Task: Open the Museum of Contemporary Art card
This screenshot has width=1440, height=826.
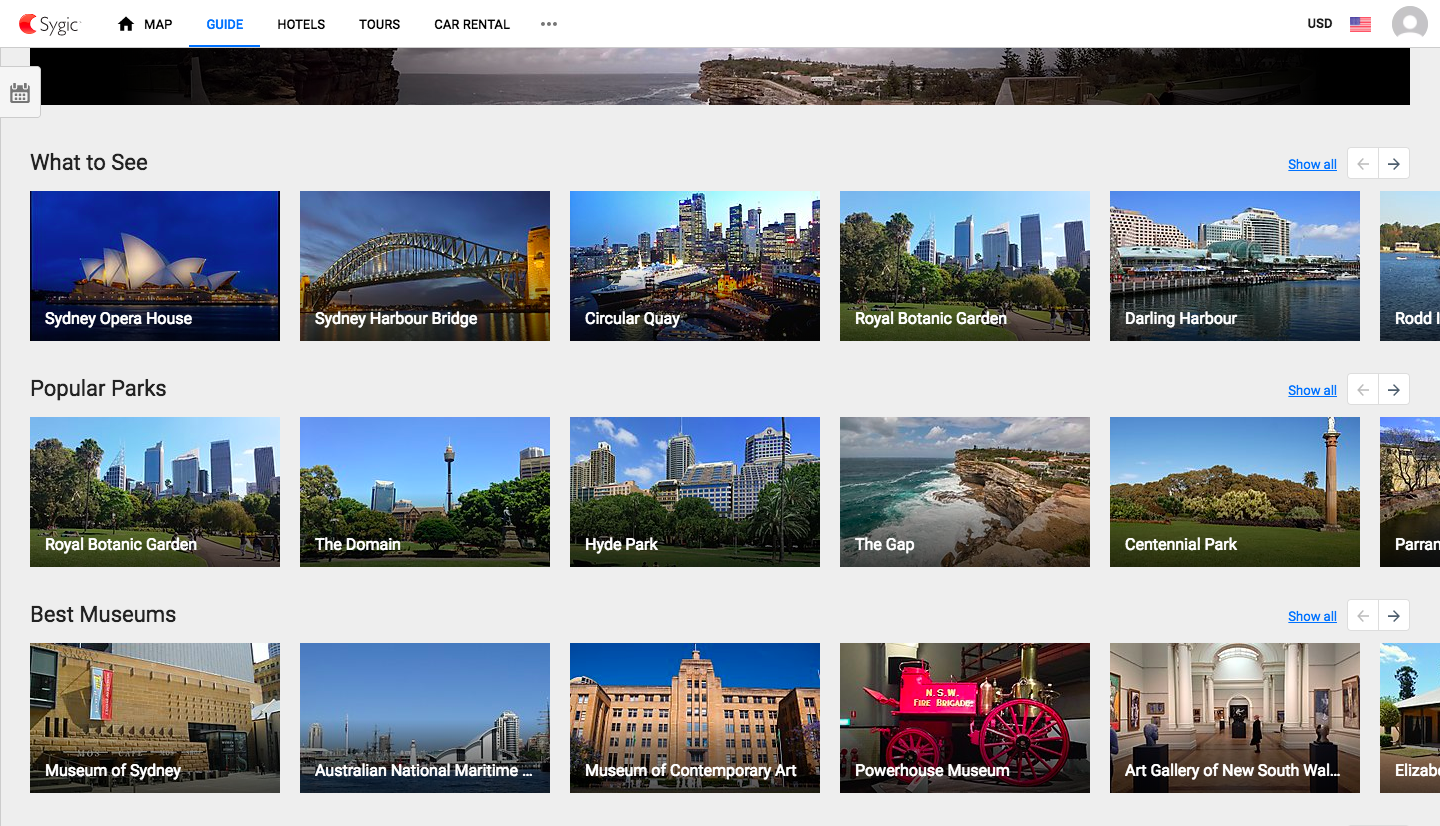Action: coord(695,718)
